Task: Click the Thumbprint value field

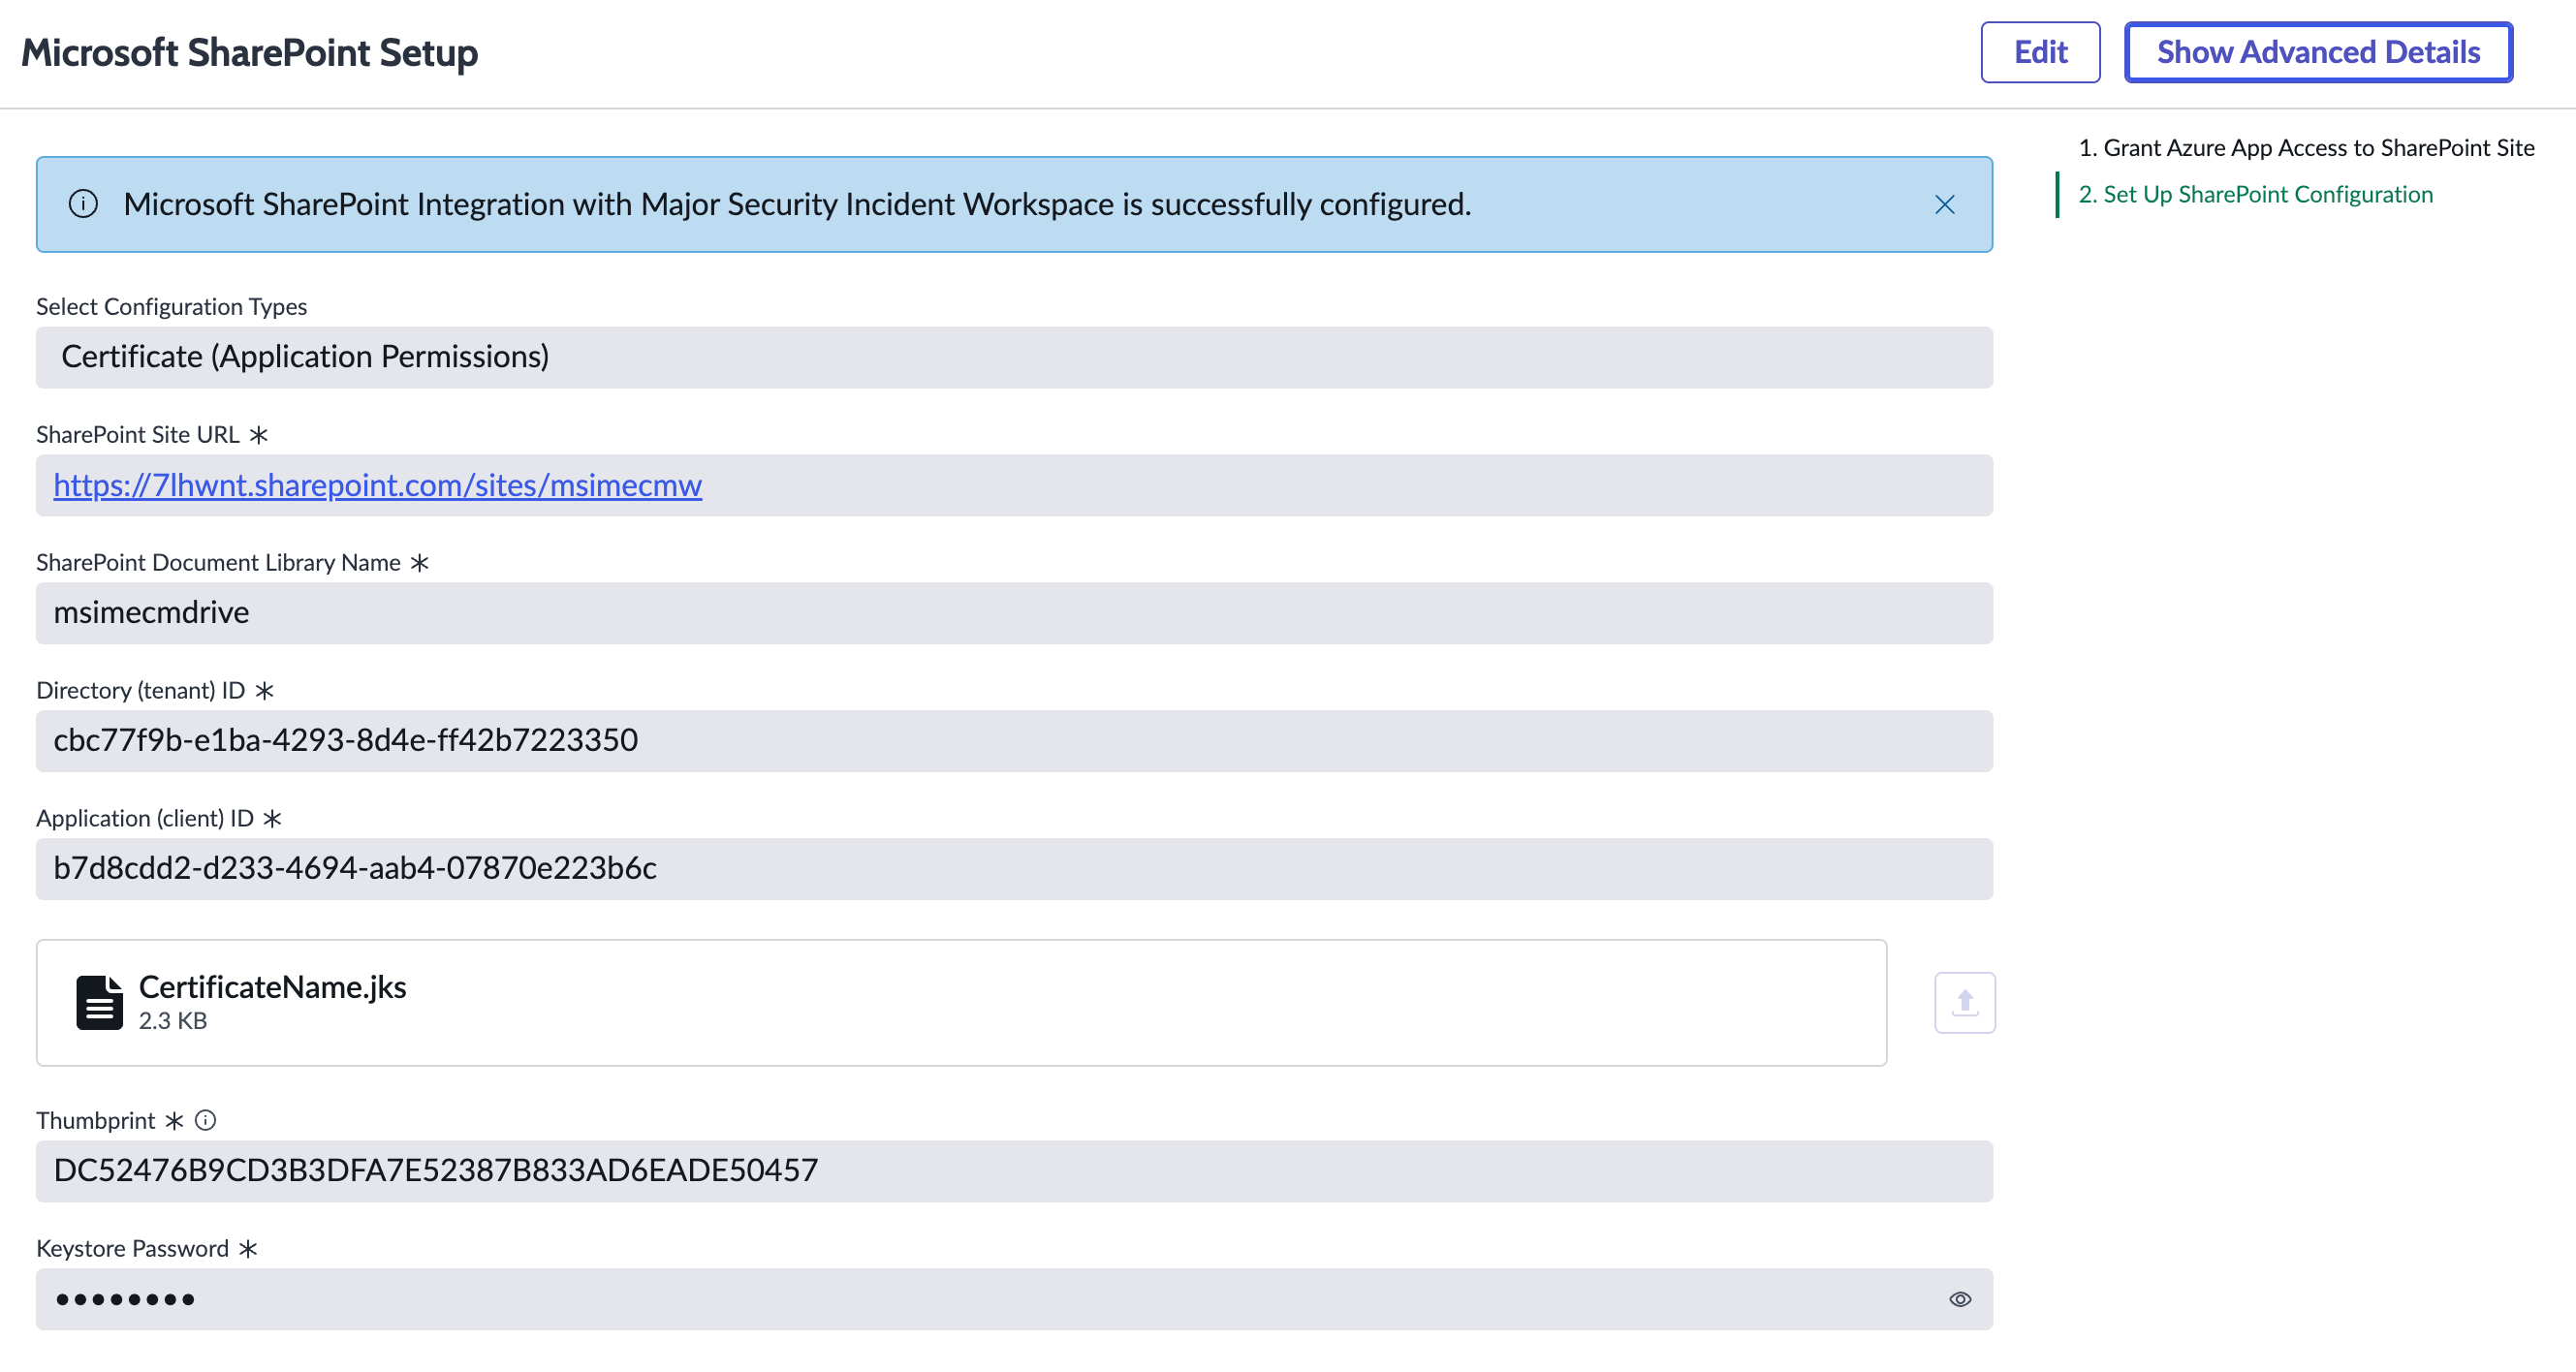Action: (1014, 1171)
